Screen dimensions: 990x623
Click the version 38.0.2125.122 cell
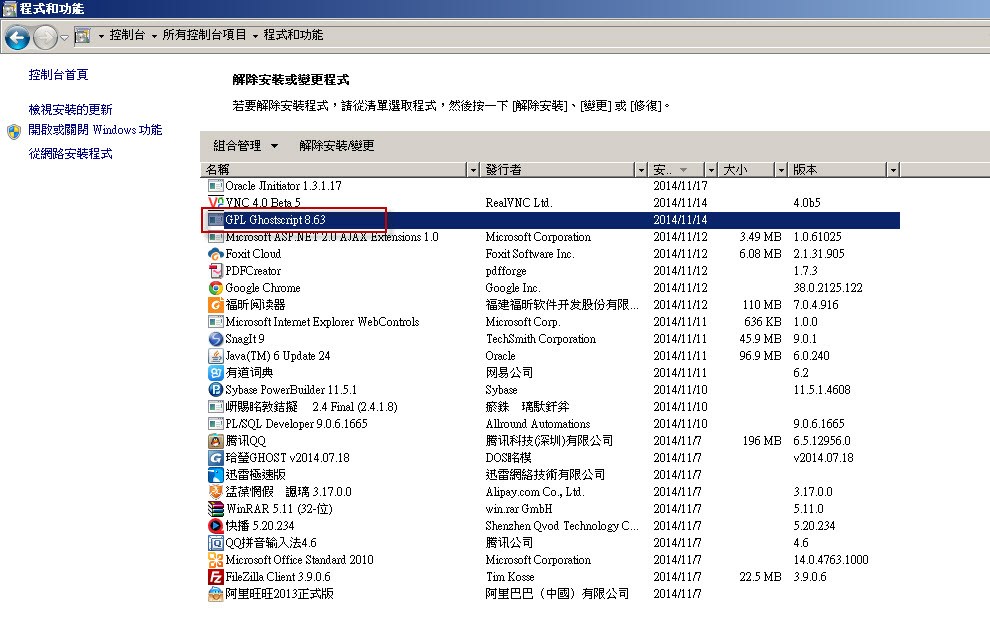click(828, 288)
